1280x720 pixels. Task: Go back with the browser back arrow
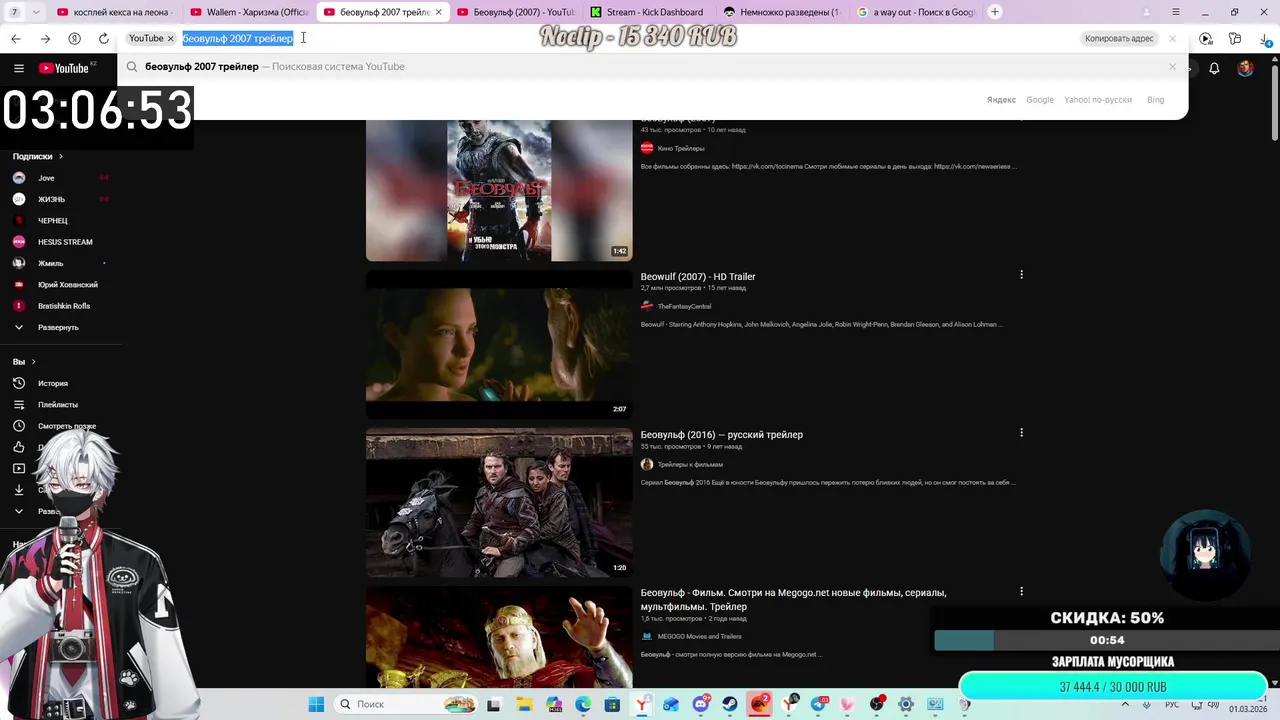coord(16,38)
